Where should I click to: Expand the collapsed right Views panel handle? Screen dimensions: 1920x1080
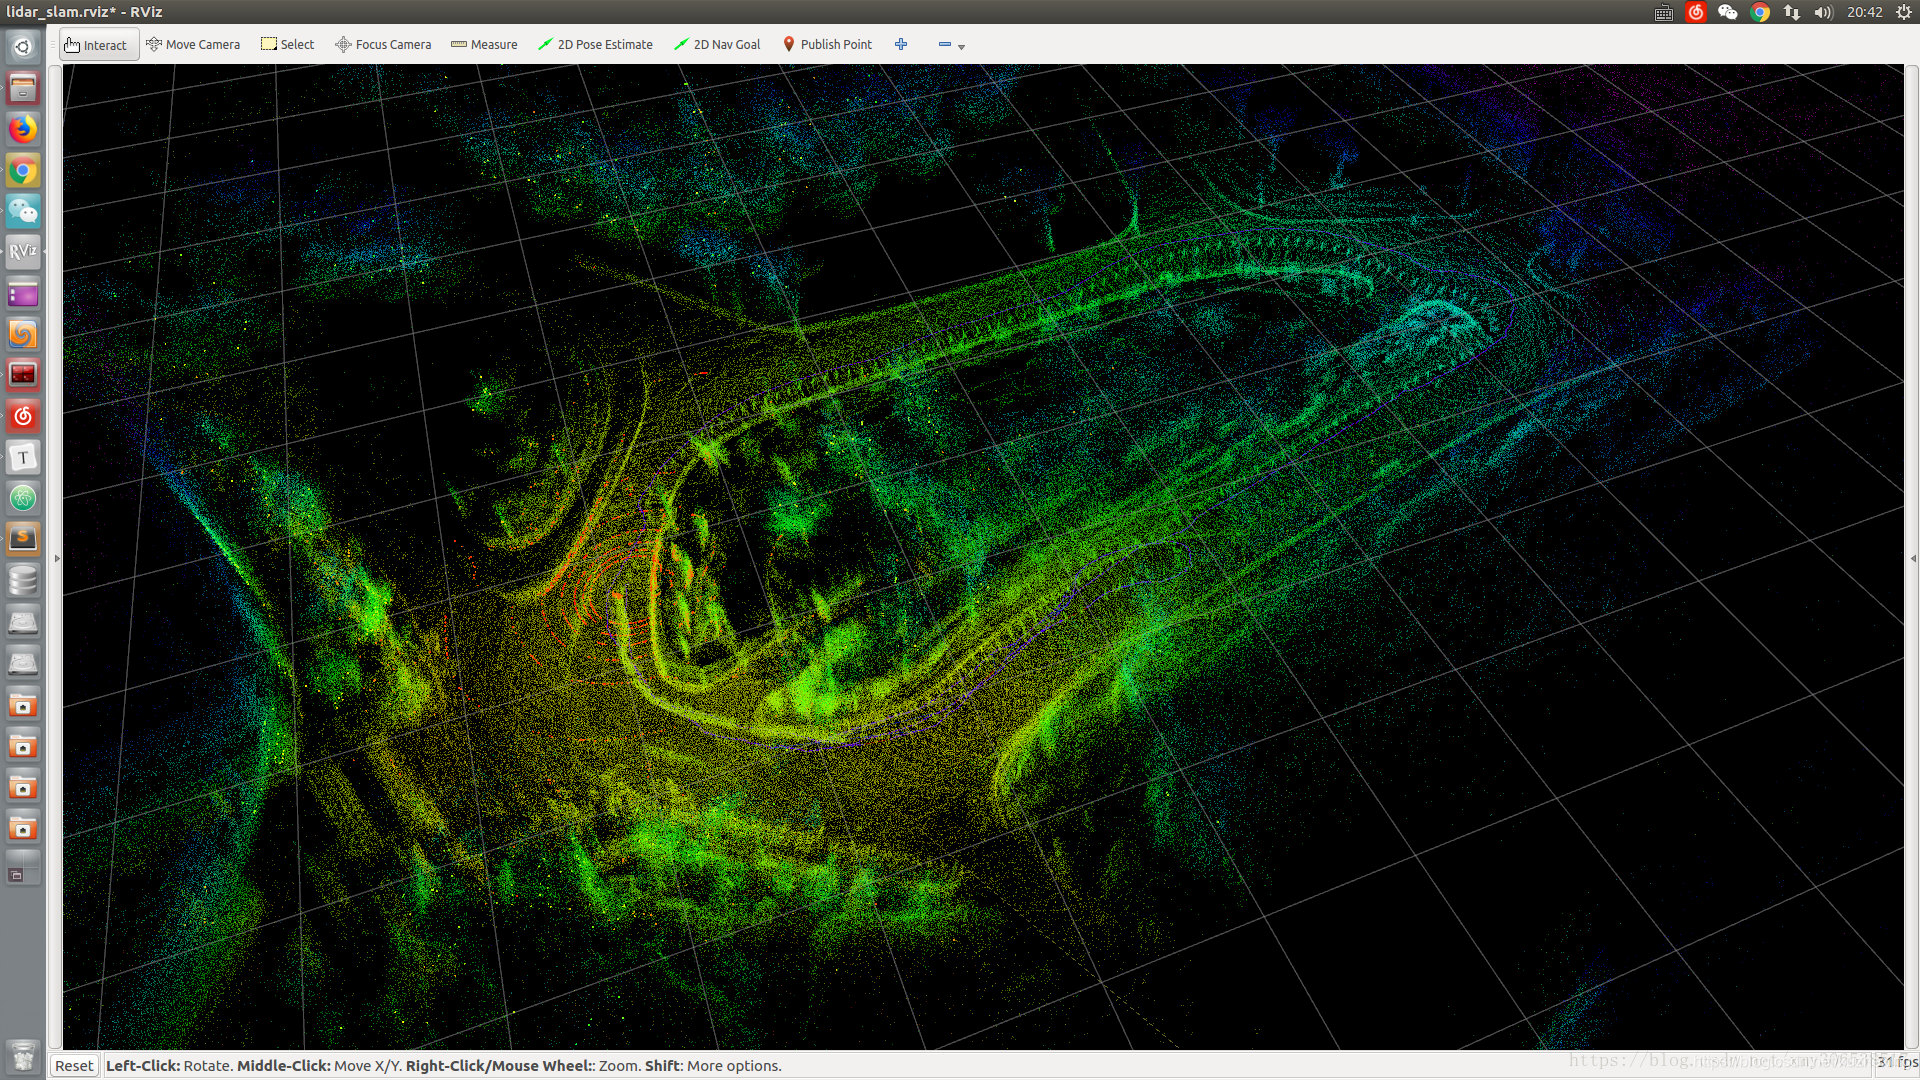click(1912, 558)
